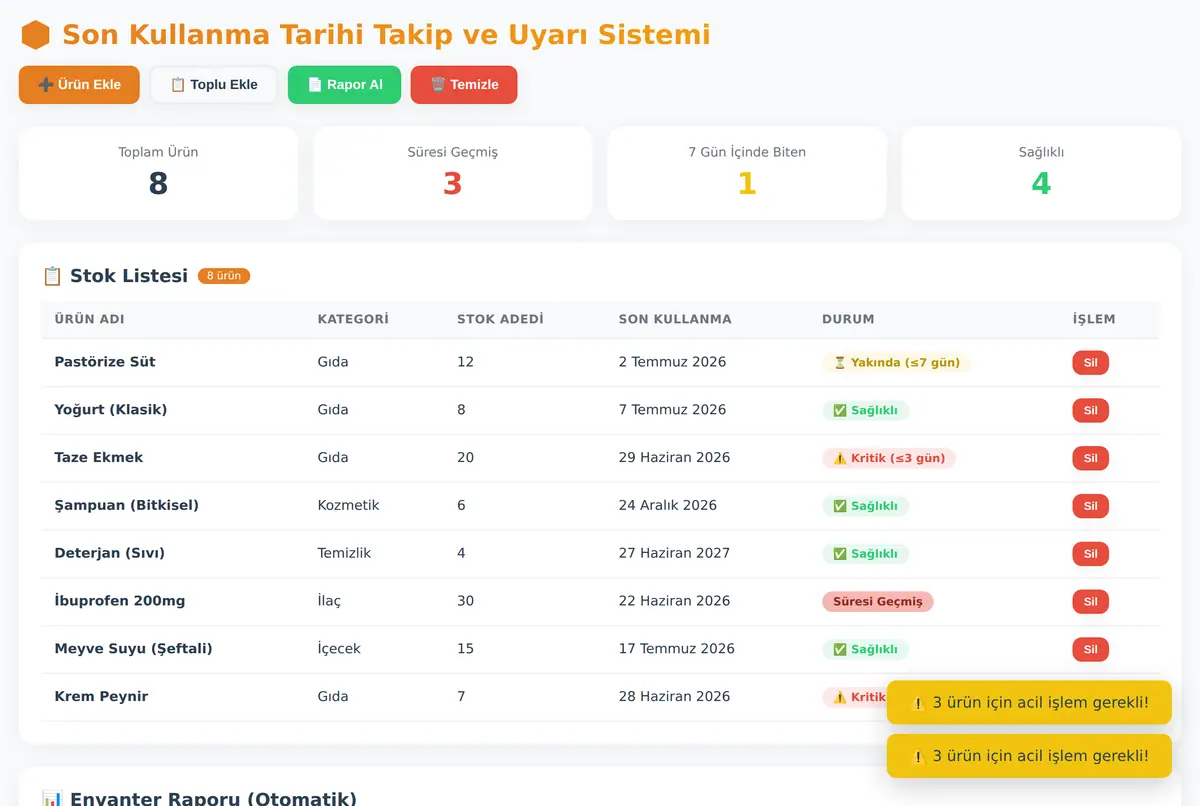Select the 'İlaç' category cell

click(x=330, y=601)
